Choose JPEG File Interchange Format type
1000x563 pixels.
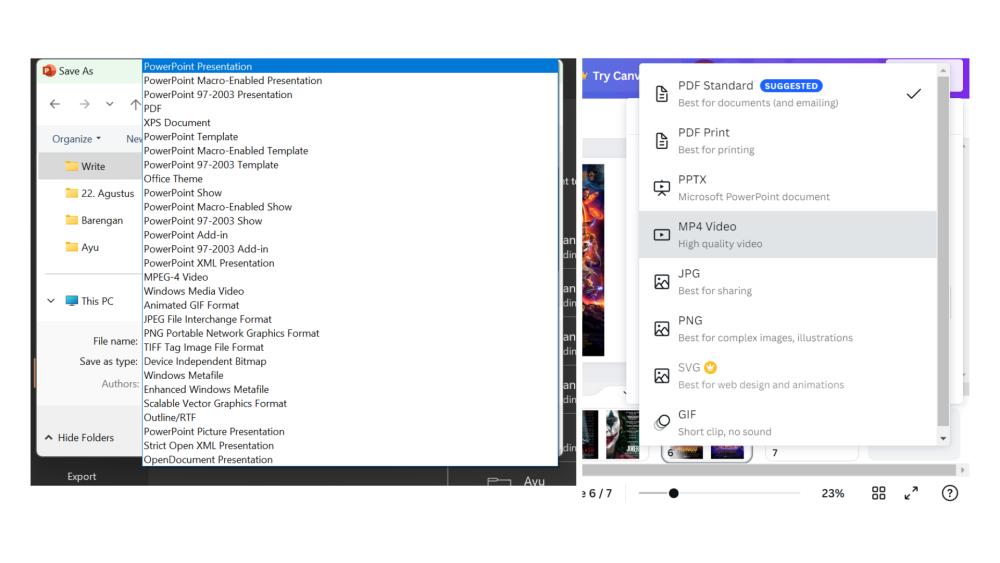(350, 319)
